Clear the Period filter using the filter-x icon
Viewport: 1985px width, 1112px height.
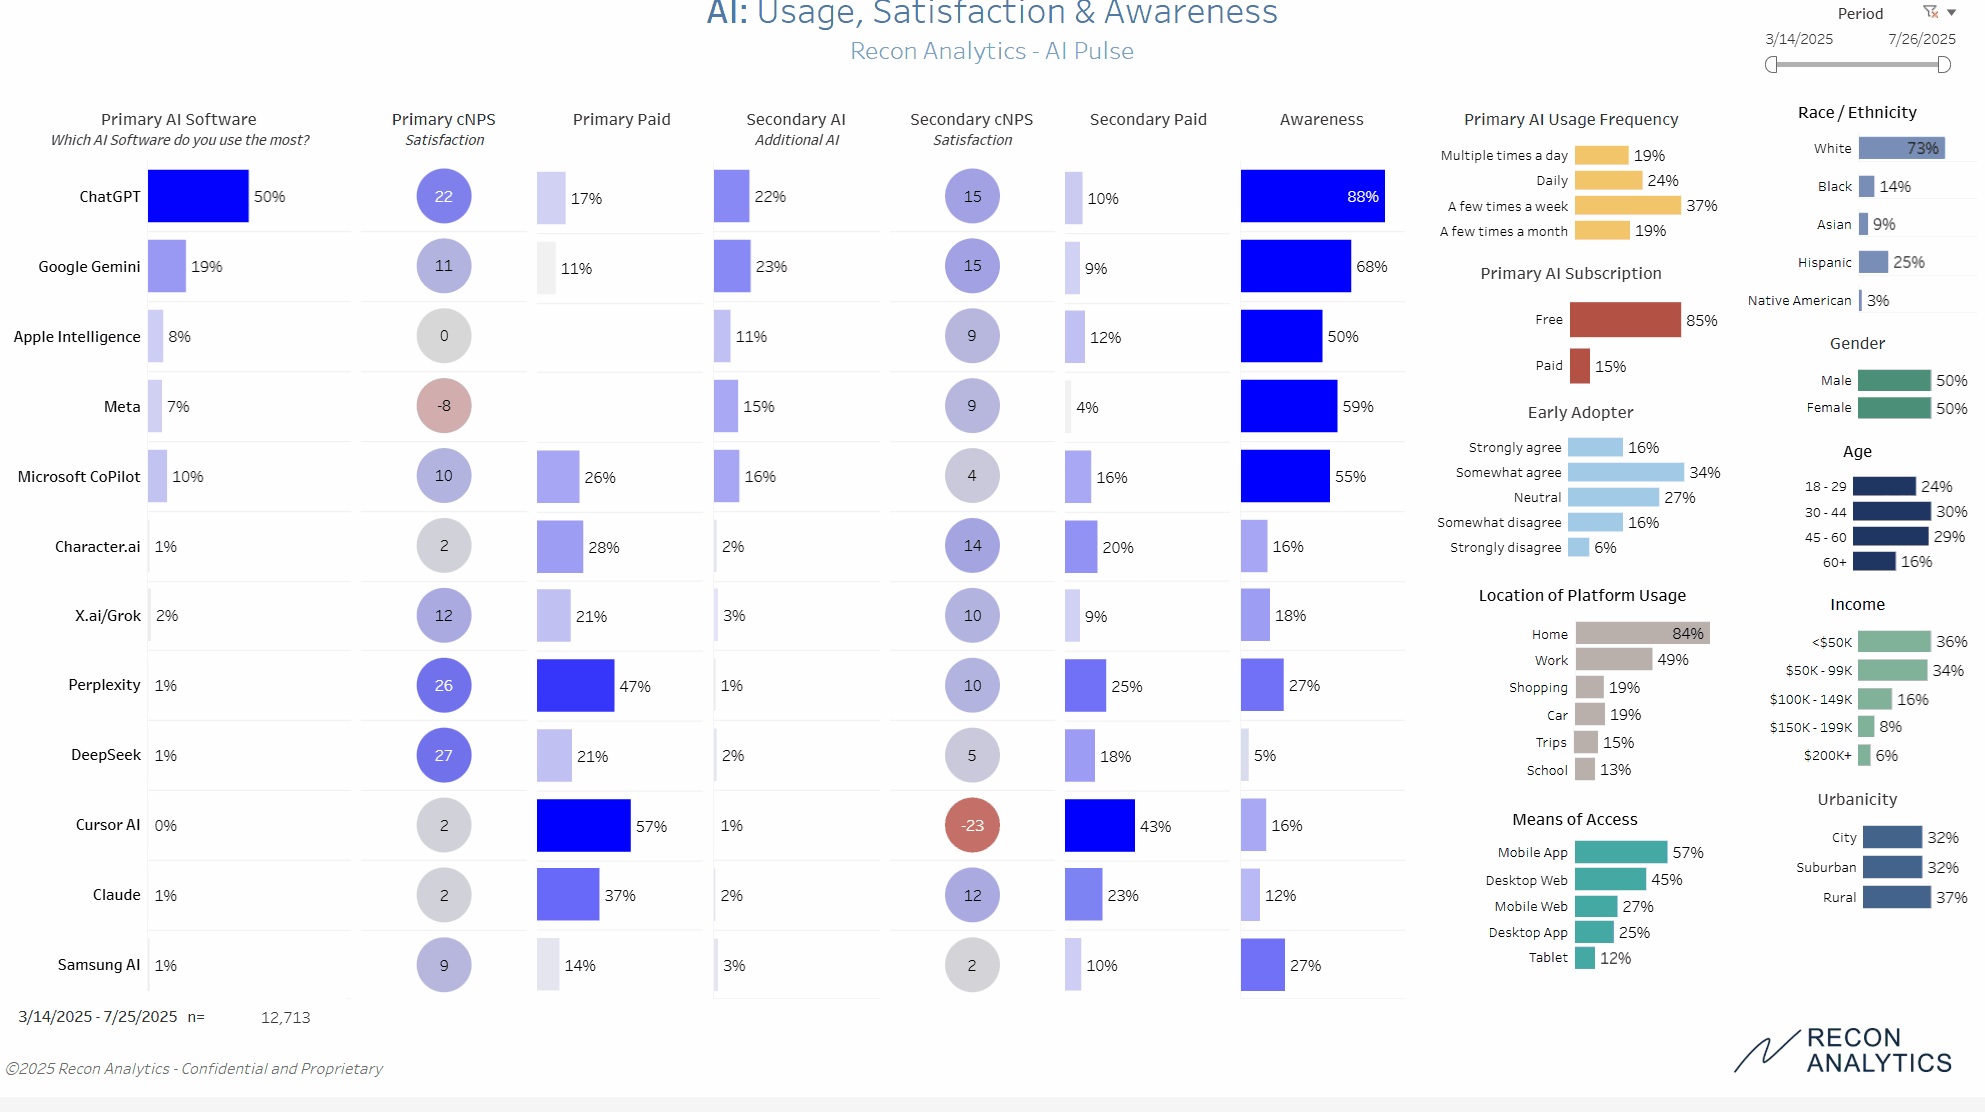pos(1928,12)
